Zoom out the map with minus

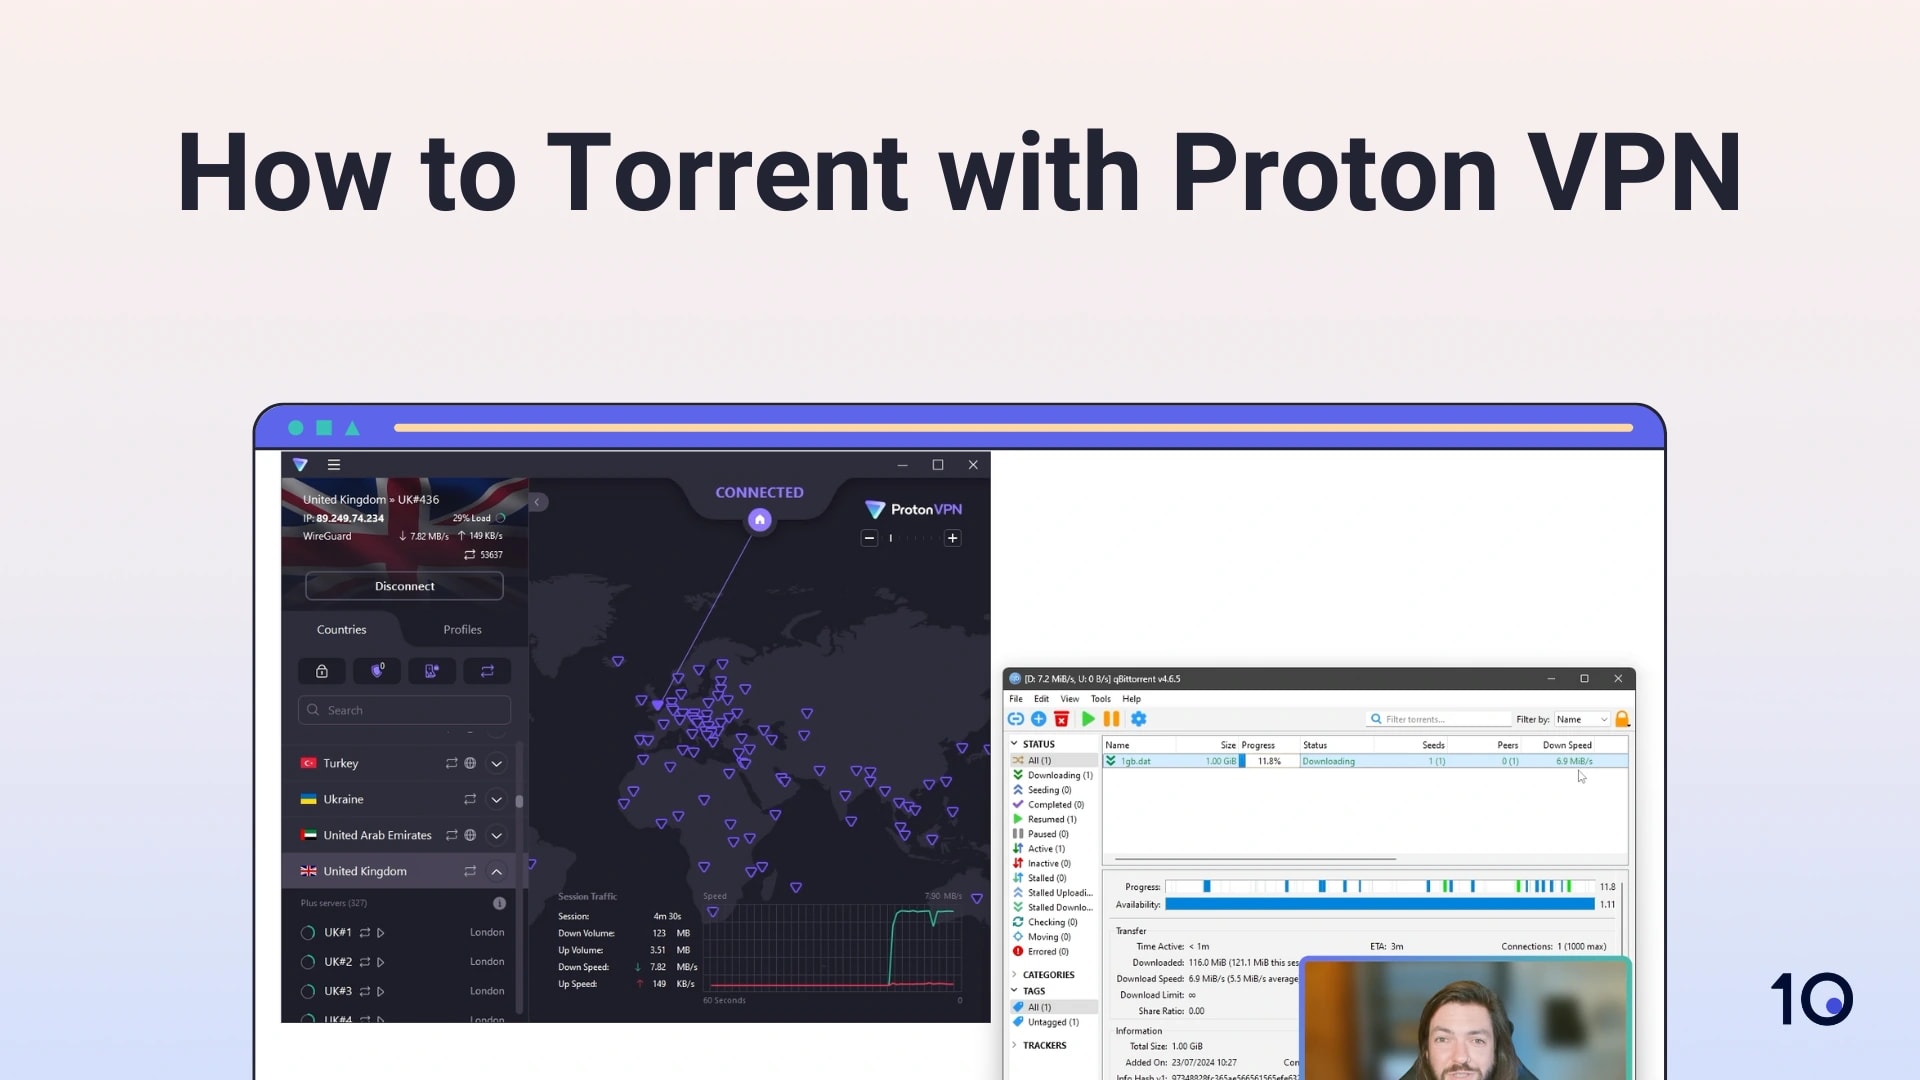coord(869,538)
